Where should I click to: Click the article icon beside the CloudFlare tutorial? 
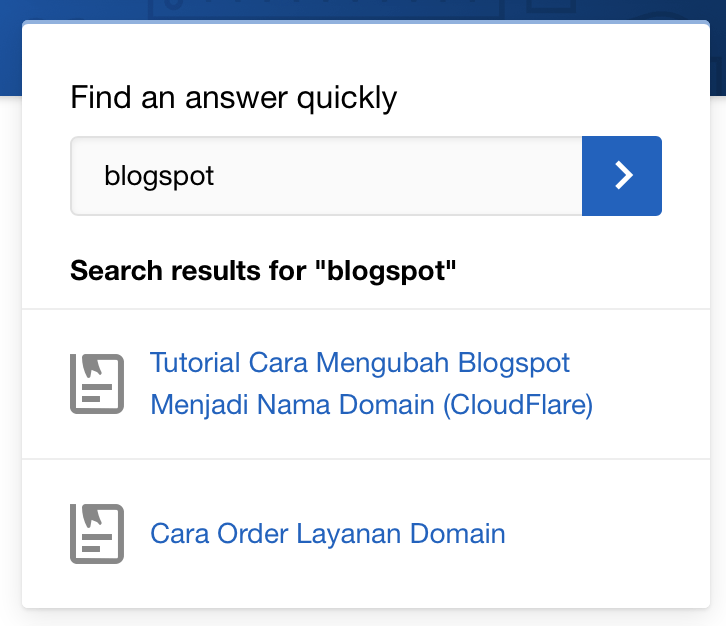[x=97, y=384]
